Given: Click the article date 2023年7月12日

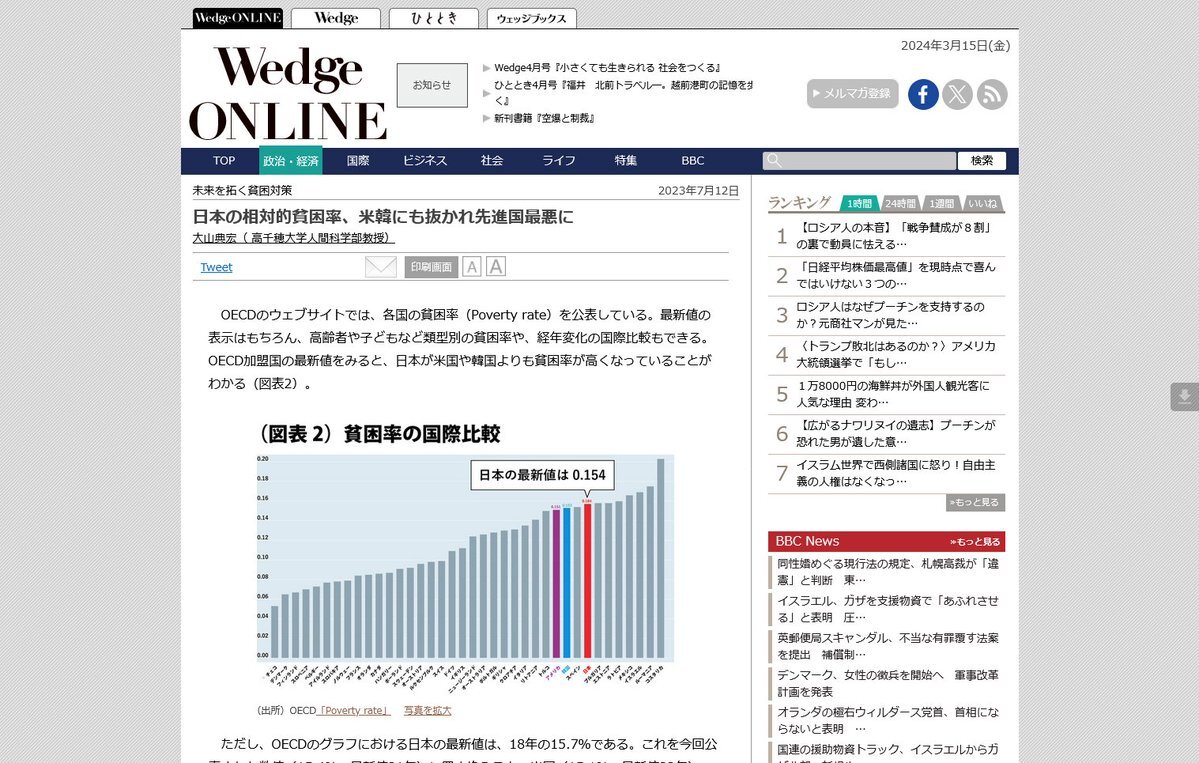Looking at the screenshot, I should tap(698, 190).
